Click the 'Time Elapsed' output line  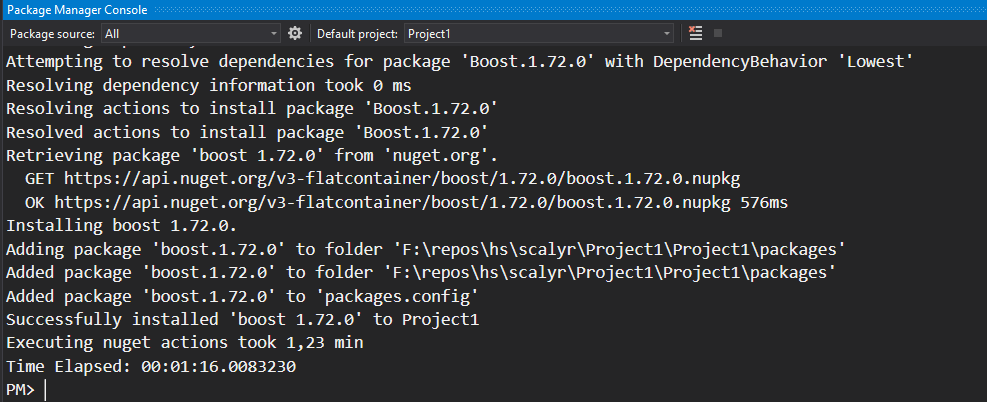pos(151,367)
